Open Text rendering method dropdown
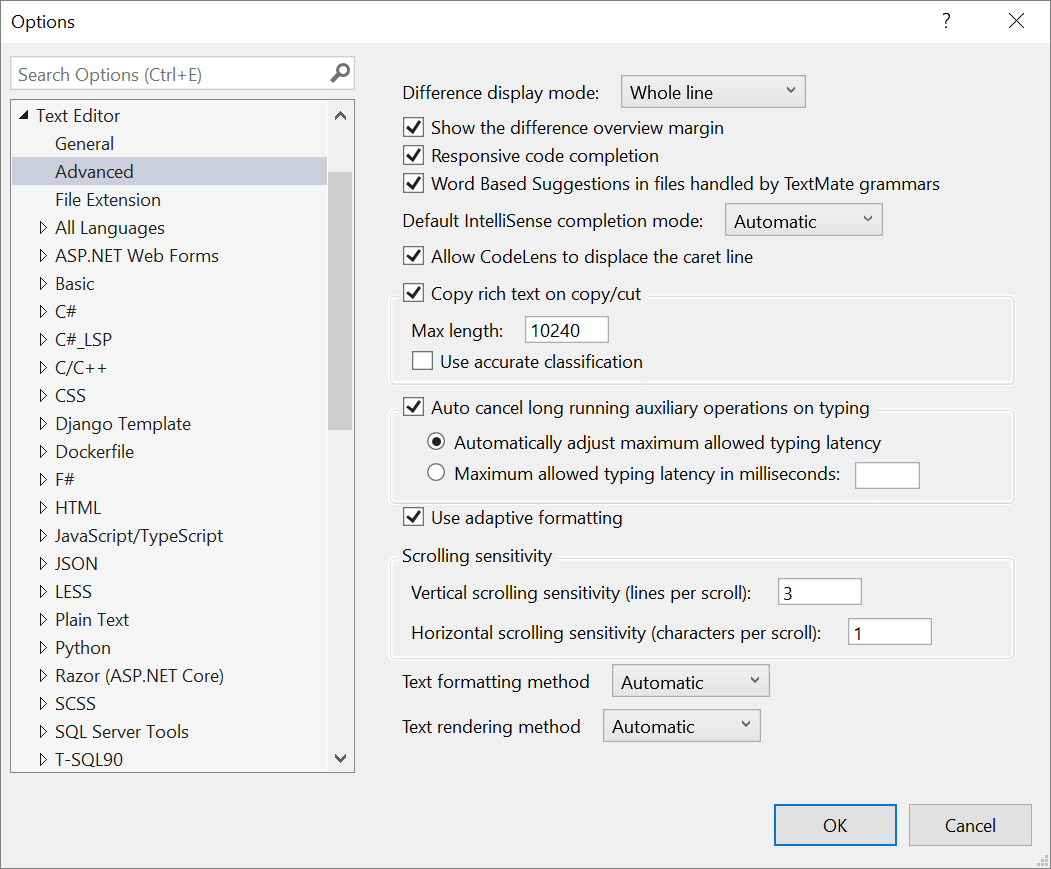The image size is (1051, 869). click(682, 726)
